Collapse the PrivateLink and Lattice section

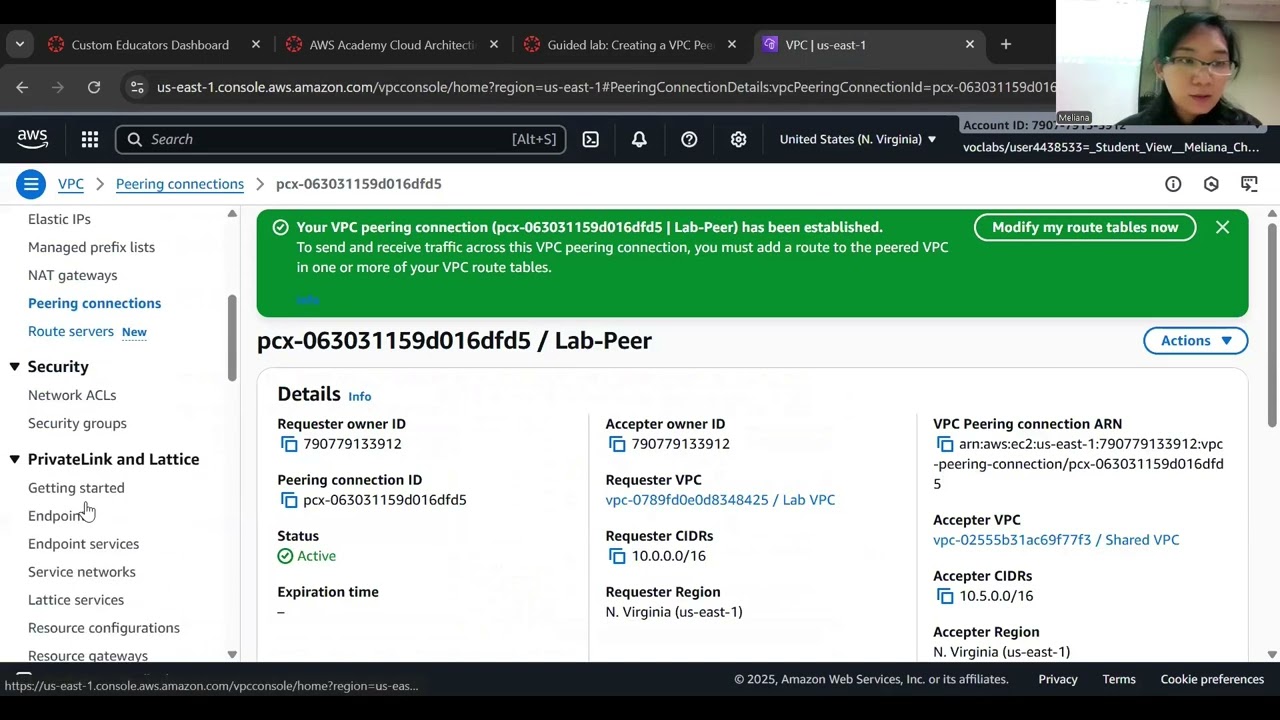click(15, 459)
